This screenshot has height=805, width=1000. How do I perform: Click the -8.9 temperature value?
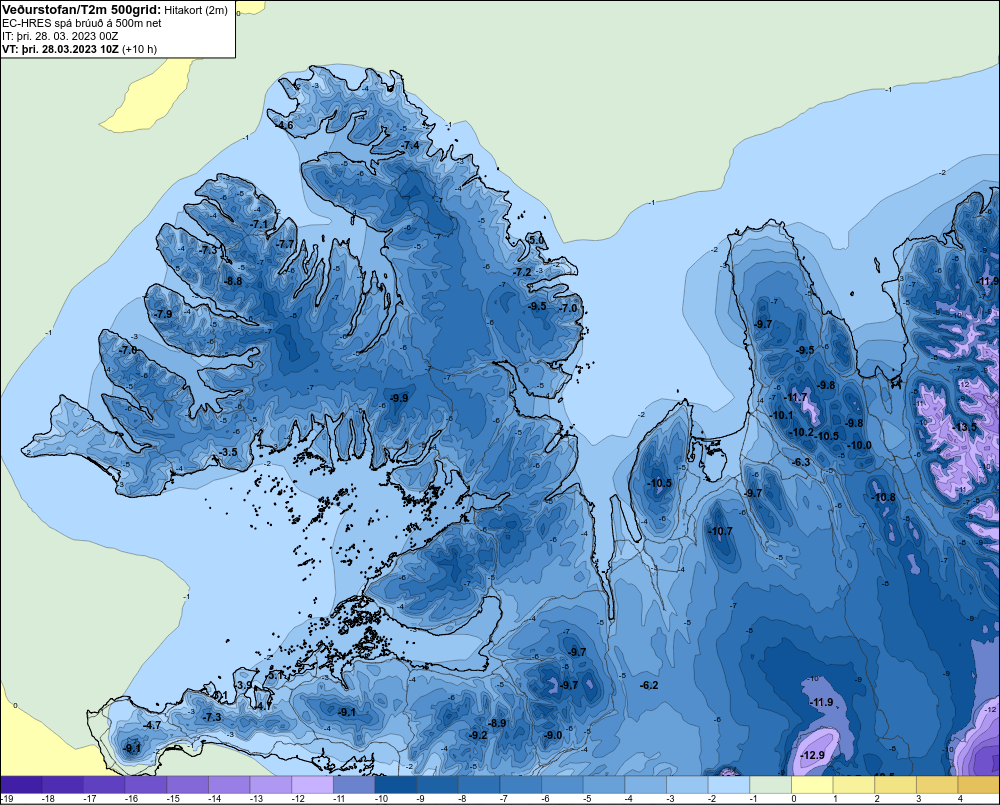pyautogui.click(x=498, y=723)
